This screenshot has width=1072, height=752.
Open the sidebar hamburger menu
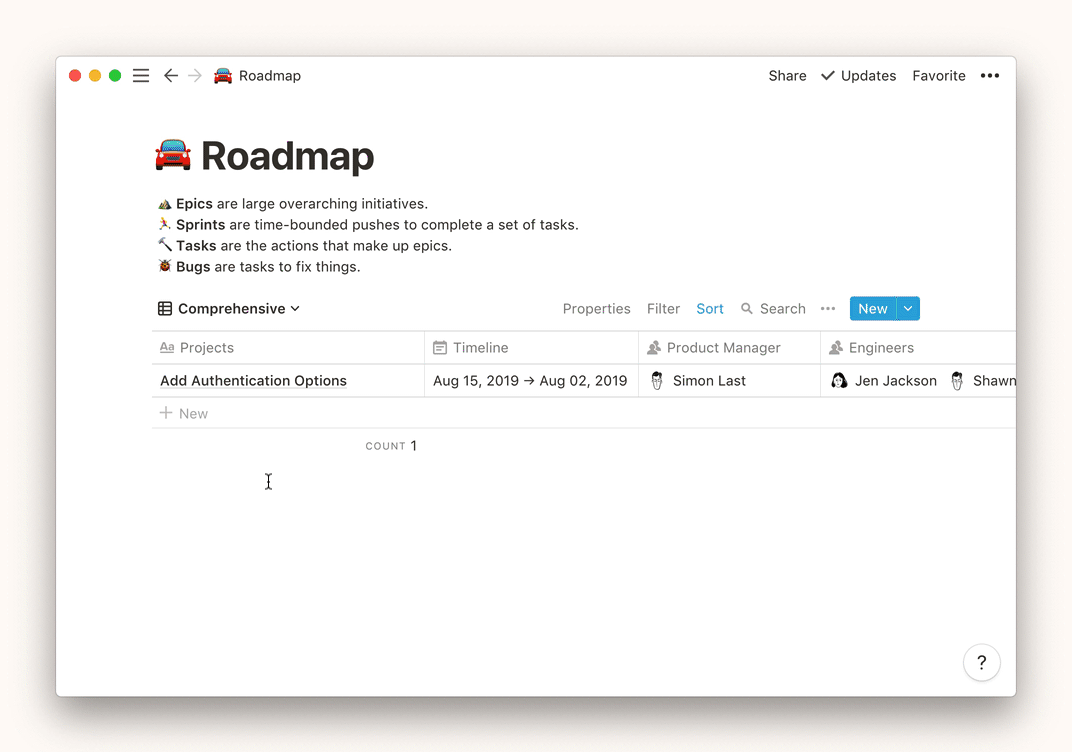(141, 76)
